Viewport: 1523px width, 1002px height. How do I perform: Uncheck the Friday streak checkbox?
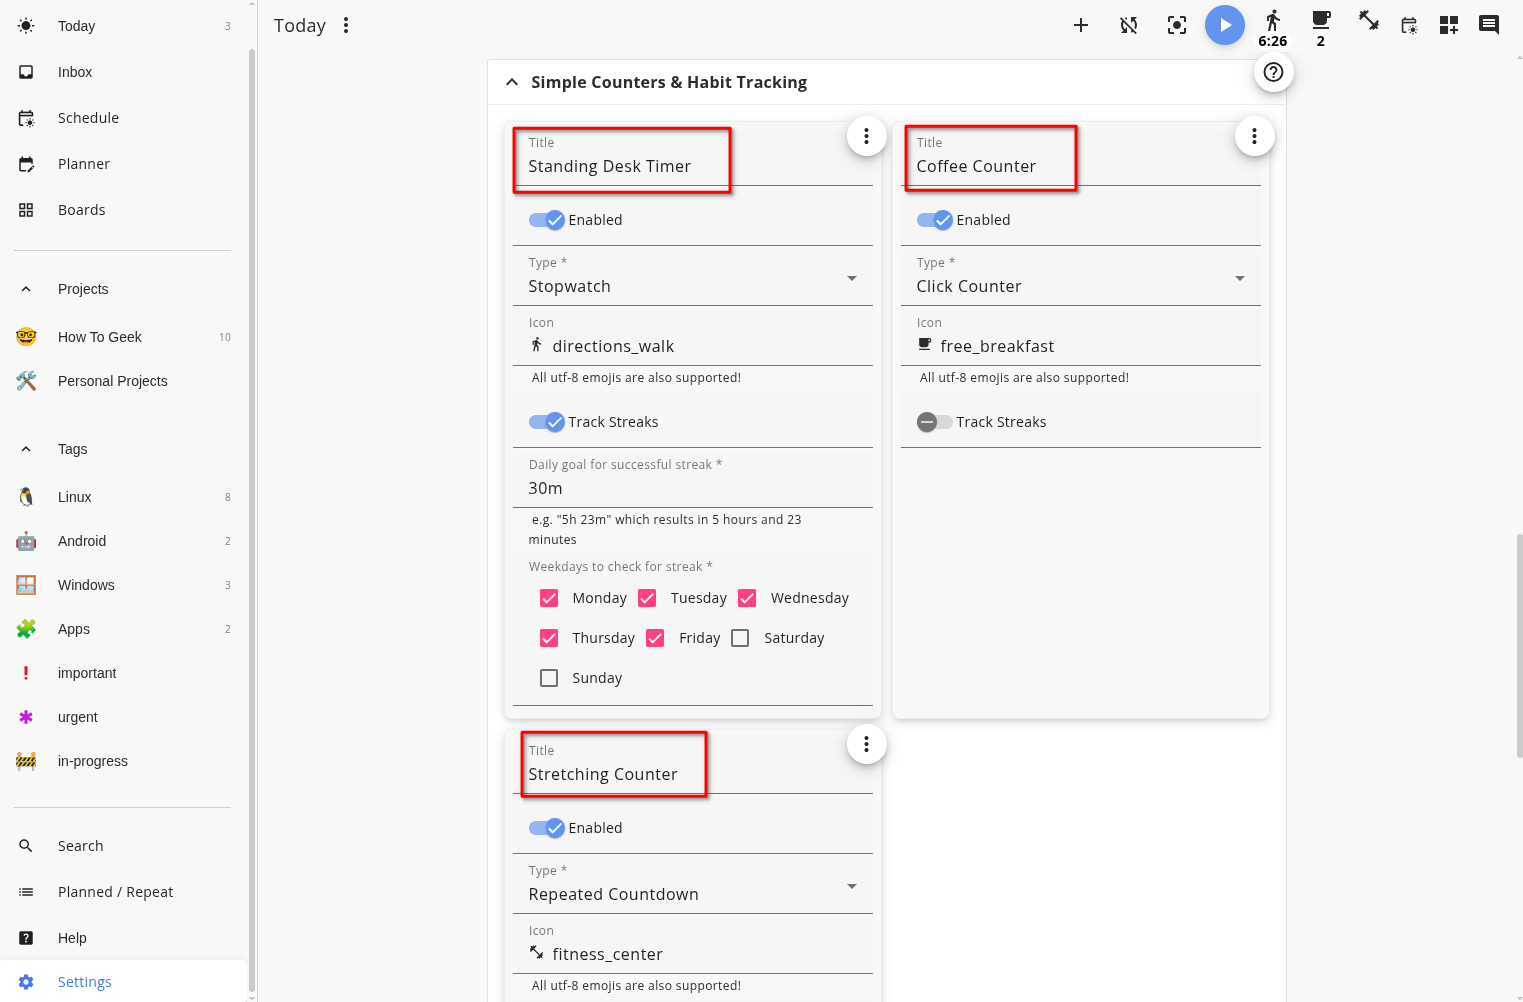655,638
